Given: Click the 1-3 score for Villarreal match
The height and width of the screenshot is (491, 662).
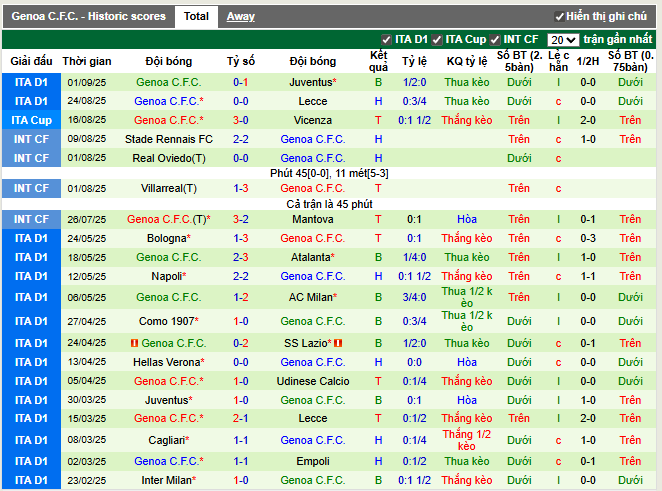Looking at the screenshot, I should [x=241, y=188].
